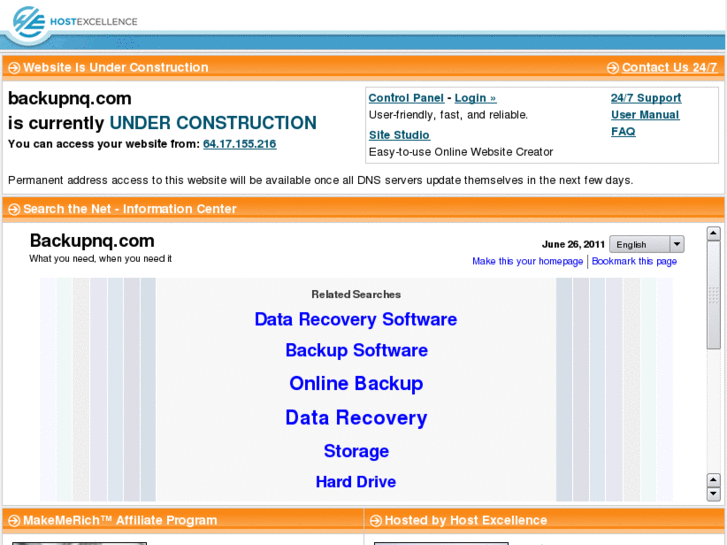Open the English language dropdown
727x545 pixels.
click(x=647, y=244)
